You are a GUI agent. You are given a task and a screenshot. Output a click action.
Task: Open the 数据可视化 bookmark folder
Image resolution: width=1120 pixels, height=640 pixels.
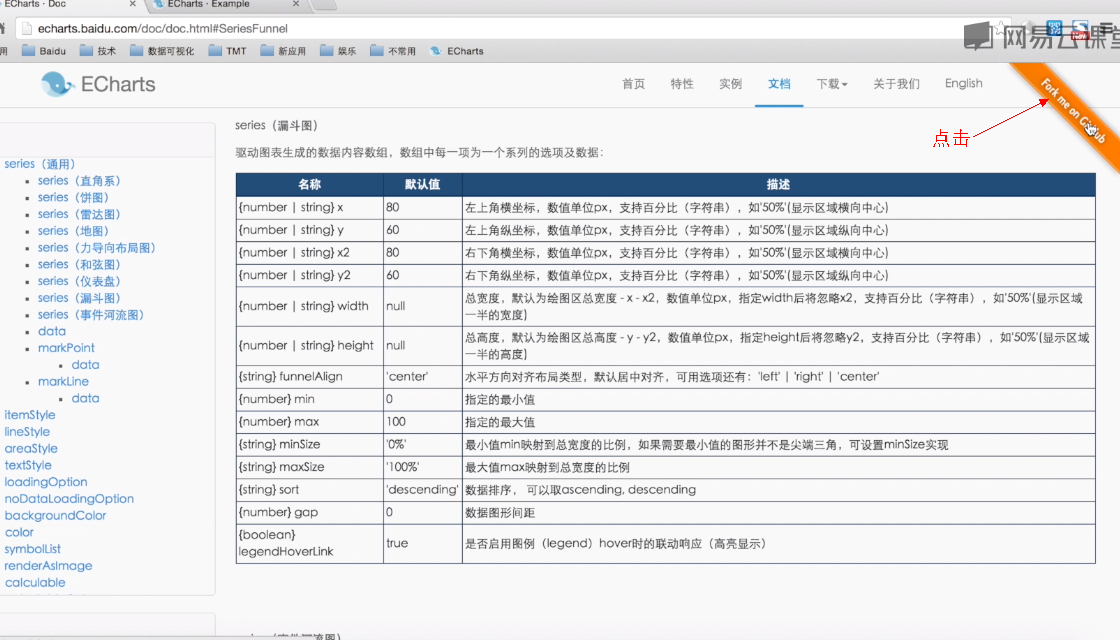point(162,51)
